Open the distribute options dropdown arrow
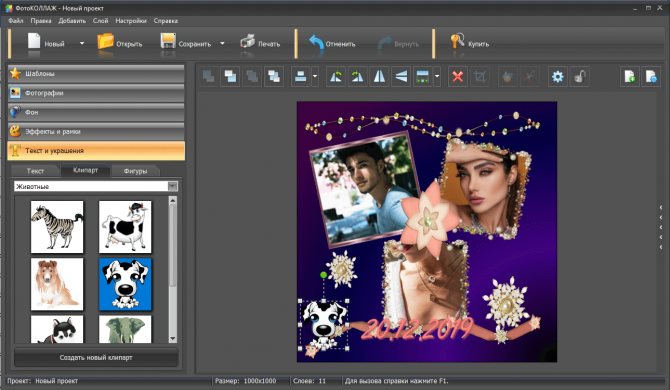Viewport: 670px width, 390px height. coord(437,76)
